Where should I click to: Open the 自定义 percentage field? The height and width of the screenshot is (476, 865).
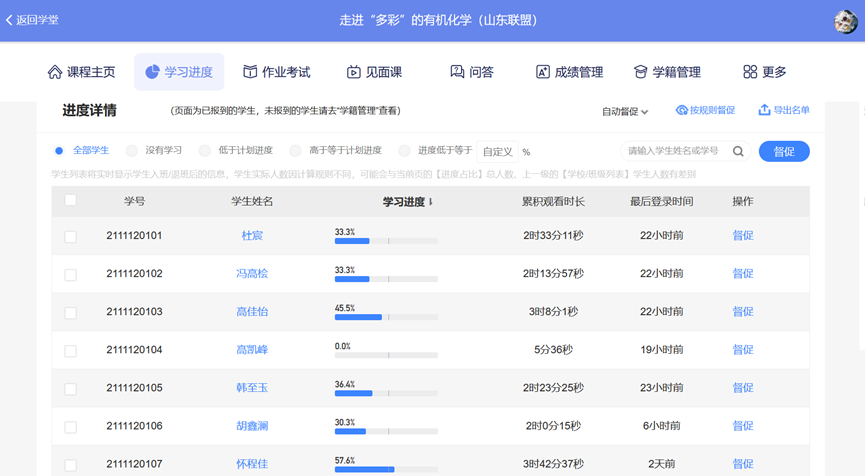[498, 152]
